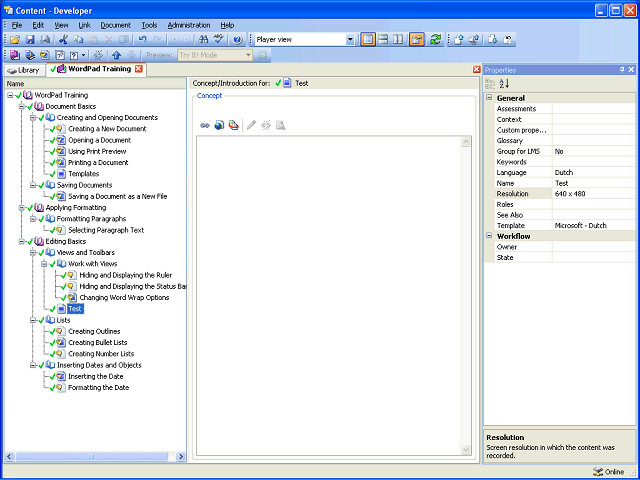Open the File menu
Viewport: 640px width, 480px height.
pyautogui.click(x=17, y=25)
